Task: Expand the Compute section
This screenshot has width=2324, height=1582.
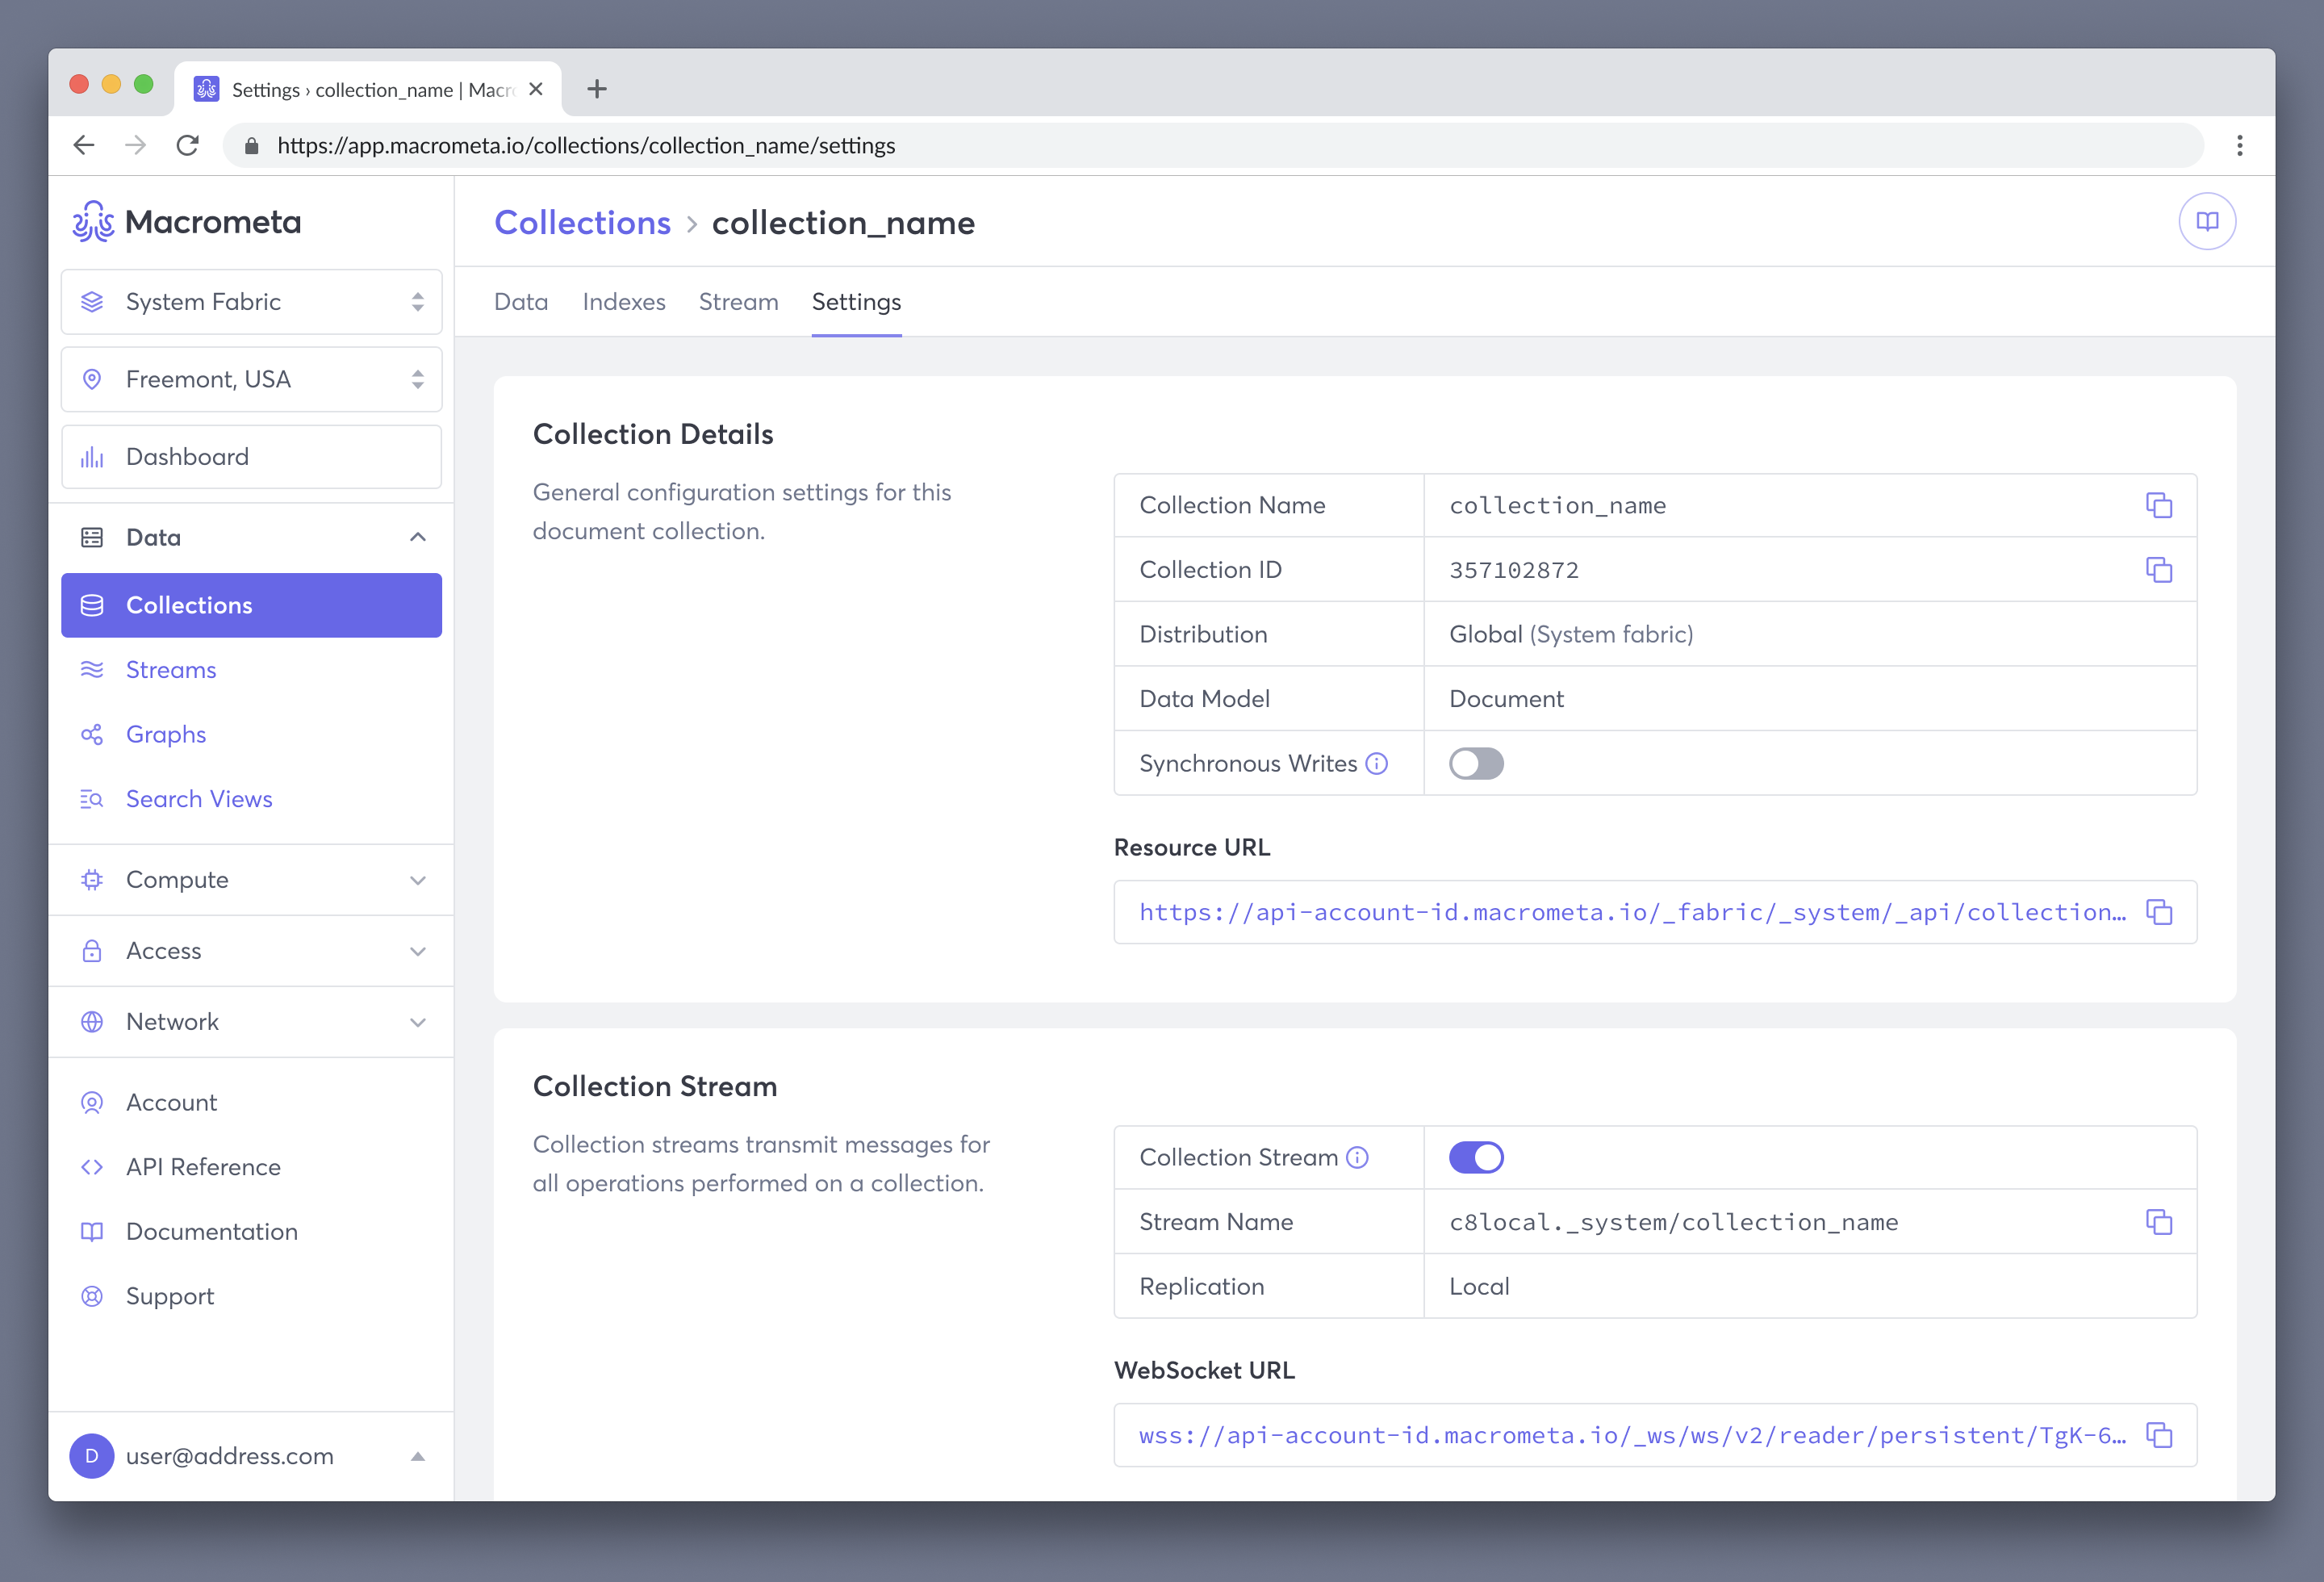Action: 251,880
